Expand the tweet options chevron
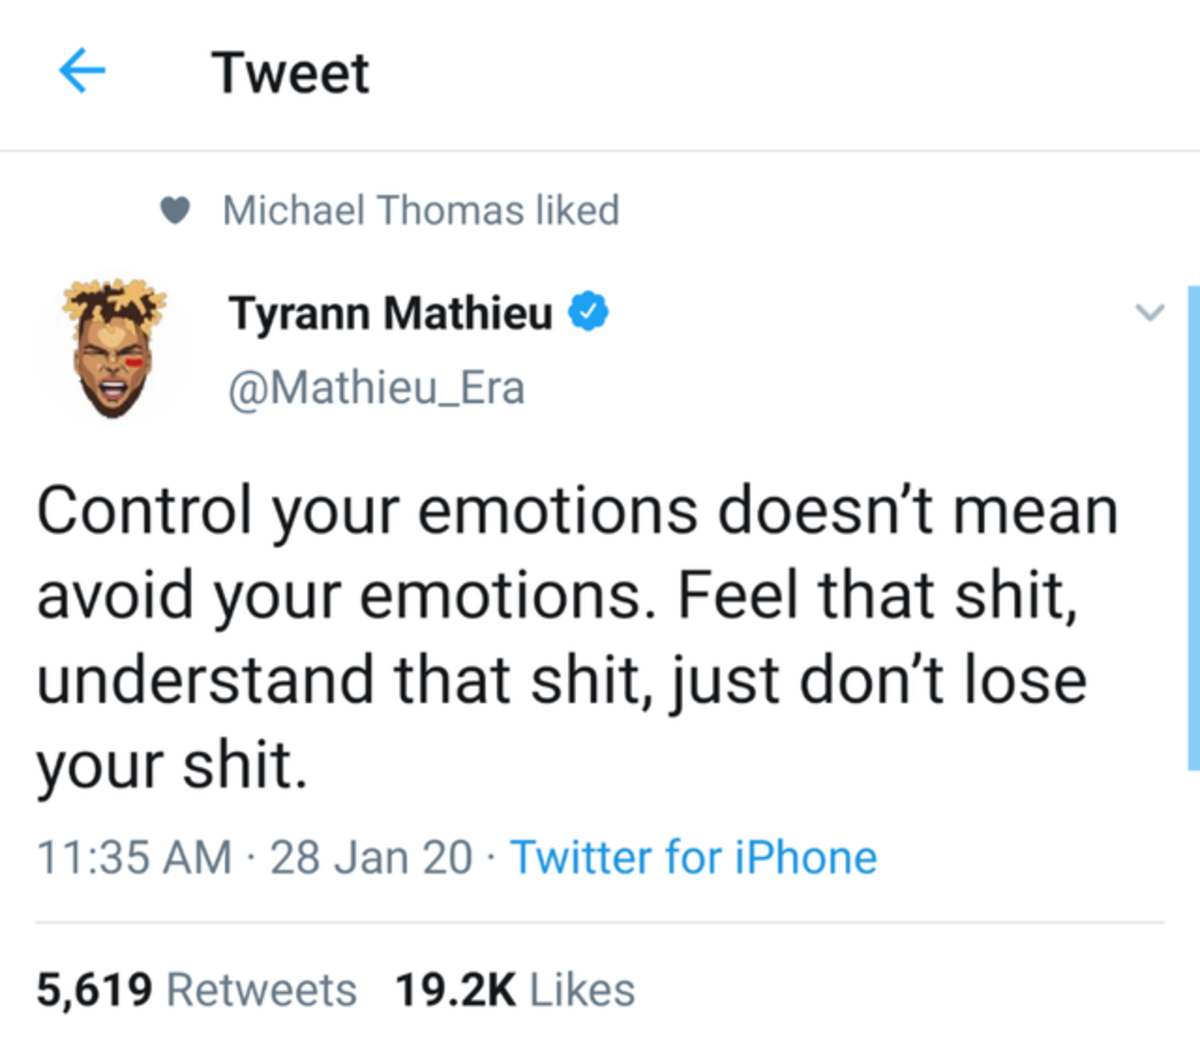Viewport: 1200px width, 1050px height. [x=1150, y=312]
